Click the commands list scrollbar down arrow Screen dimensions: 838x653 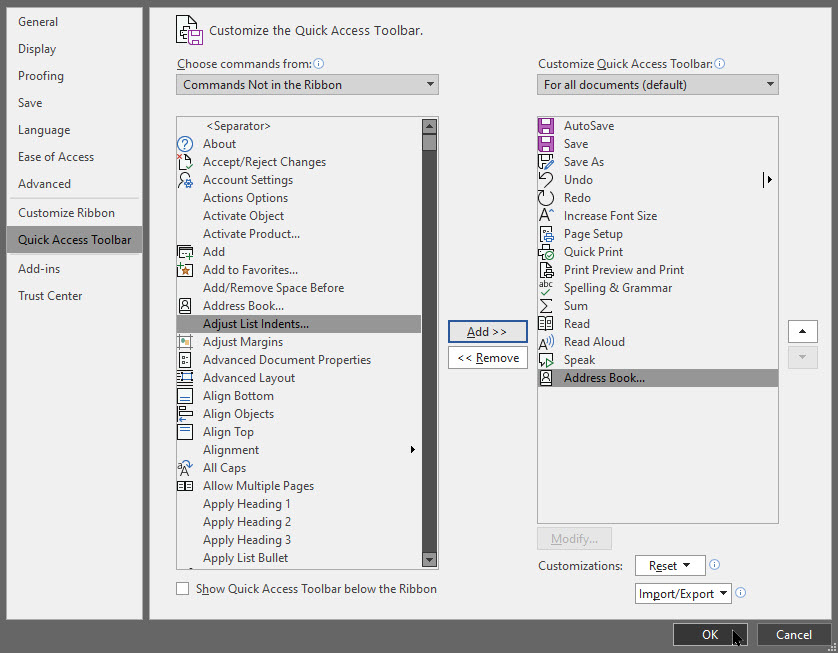pos(429,560)
